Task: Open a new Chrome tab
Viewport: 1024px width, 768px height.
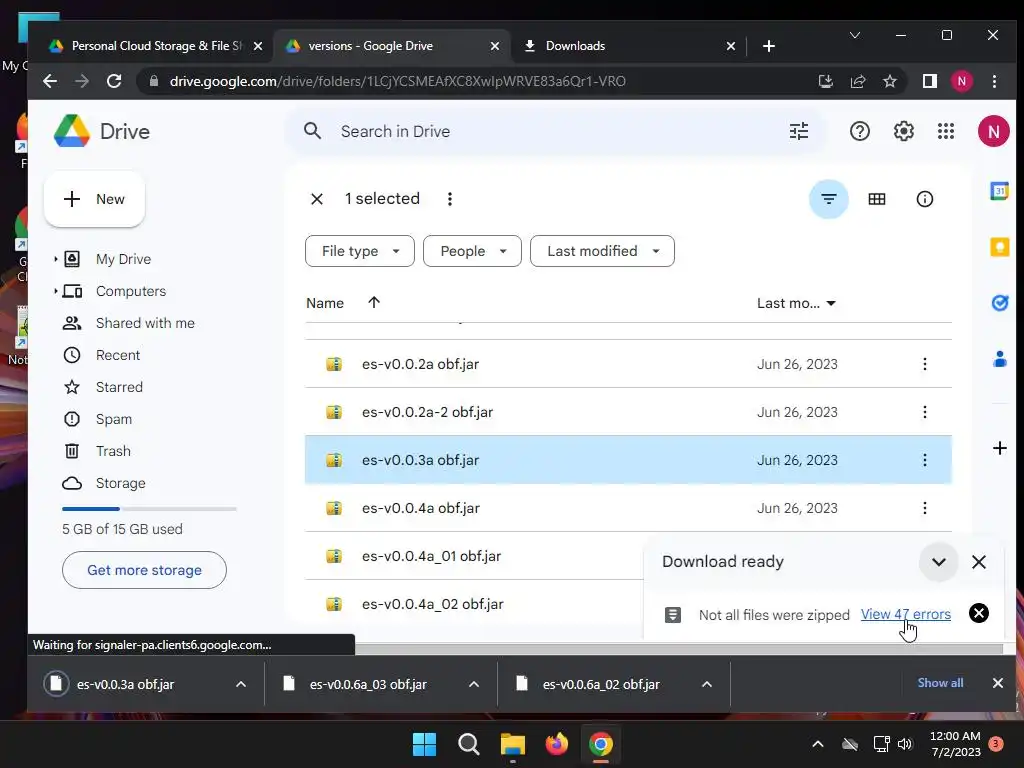Action: [769, 46]
